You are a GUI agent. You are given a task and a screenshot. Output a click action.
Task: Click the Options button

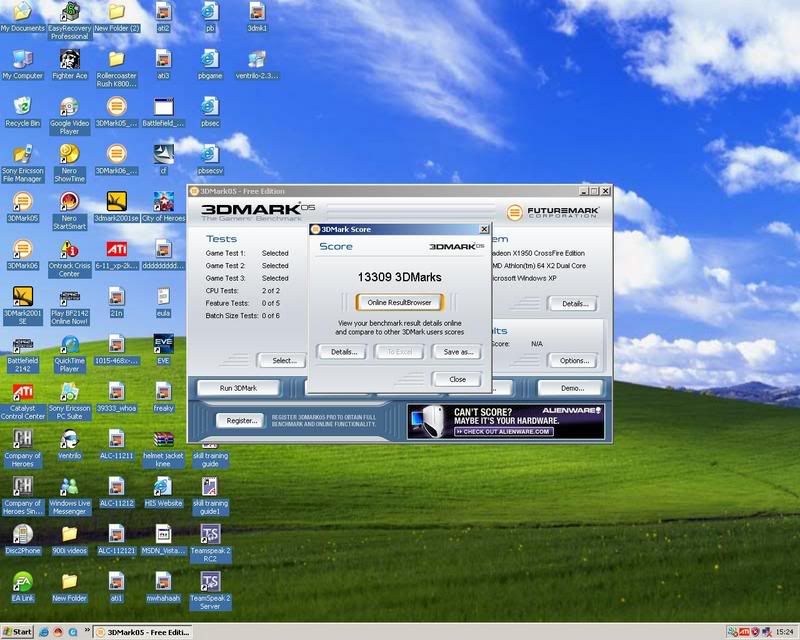click(574, 360)
